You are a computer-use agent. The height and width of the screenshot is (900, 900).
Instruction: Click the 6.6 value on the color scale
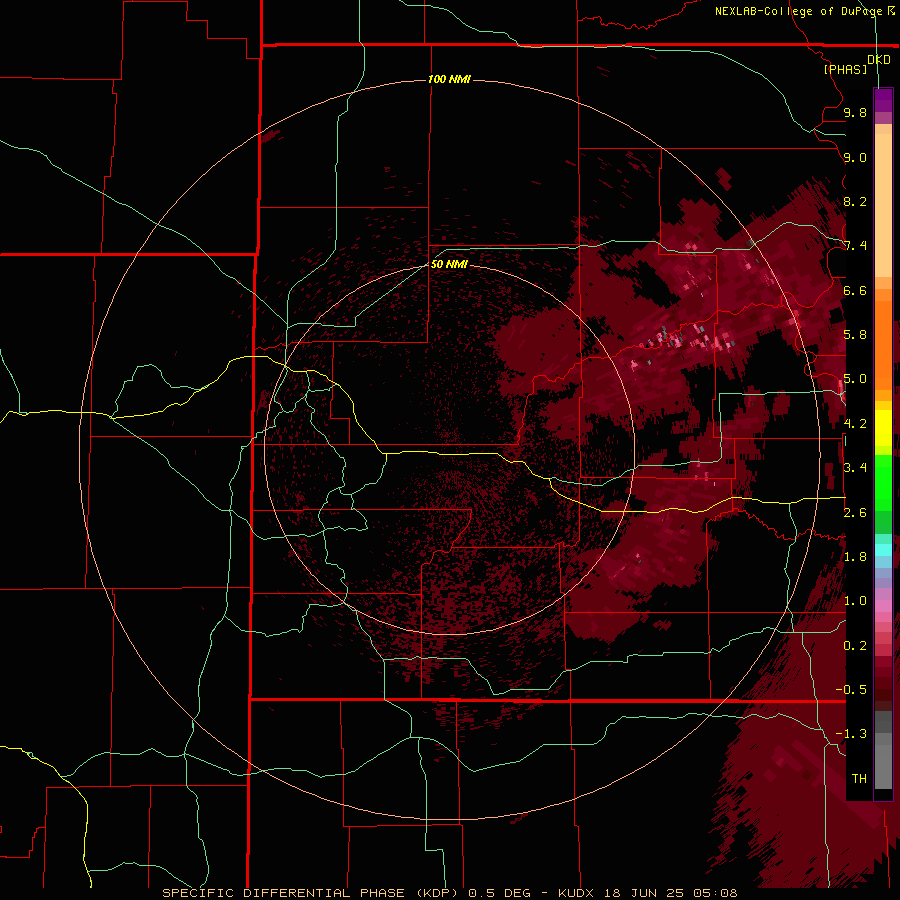(x=855, y=290)
